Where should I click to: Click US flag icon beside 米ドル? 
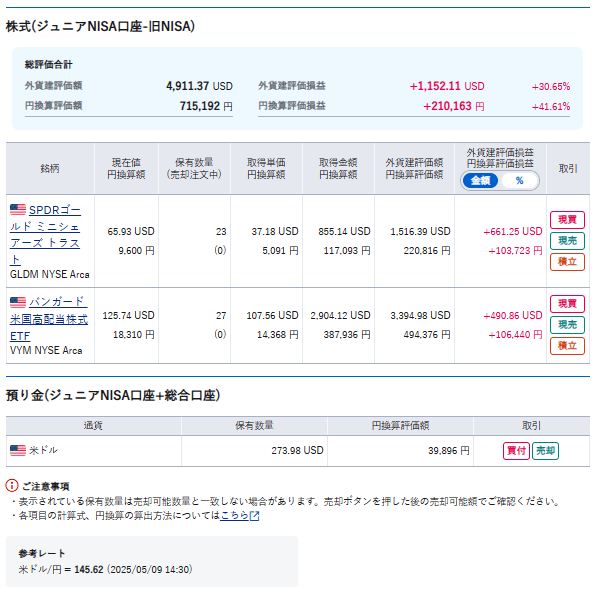18,450
